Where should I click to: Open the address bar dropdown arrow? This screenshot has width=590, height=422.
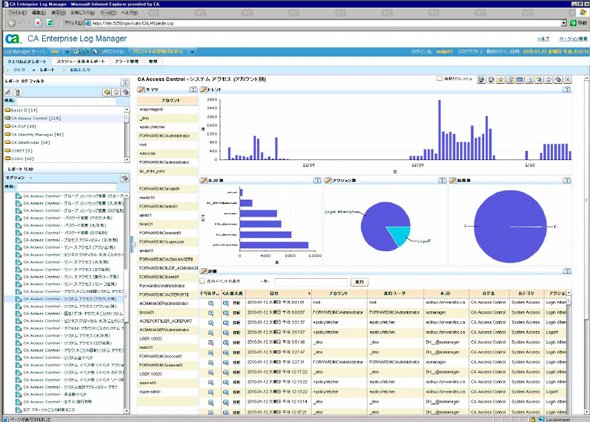[x=564, y=23]
